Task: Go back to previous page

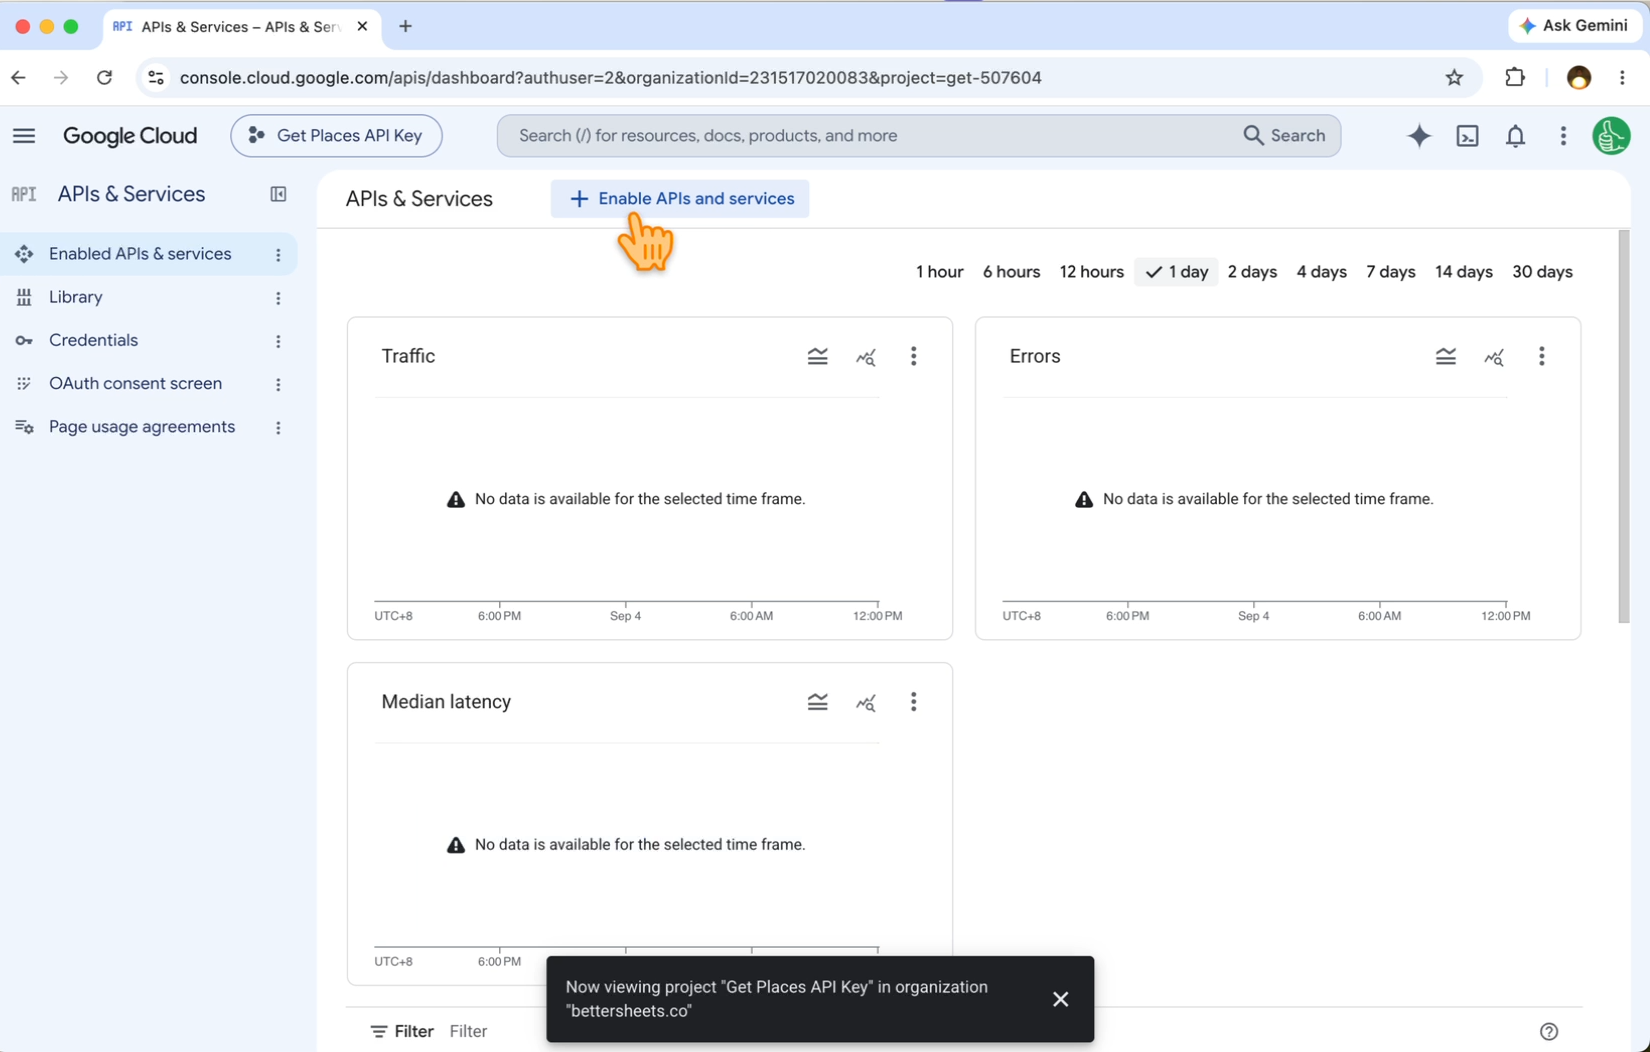Action: tap(19, 77)
